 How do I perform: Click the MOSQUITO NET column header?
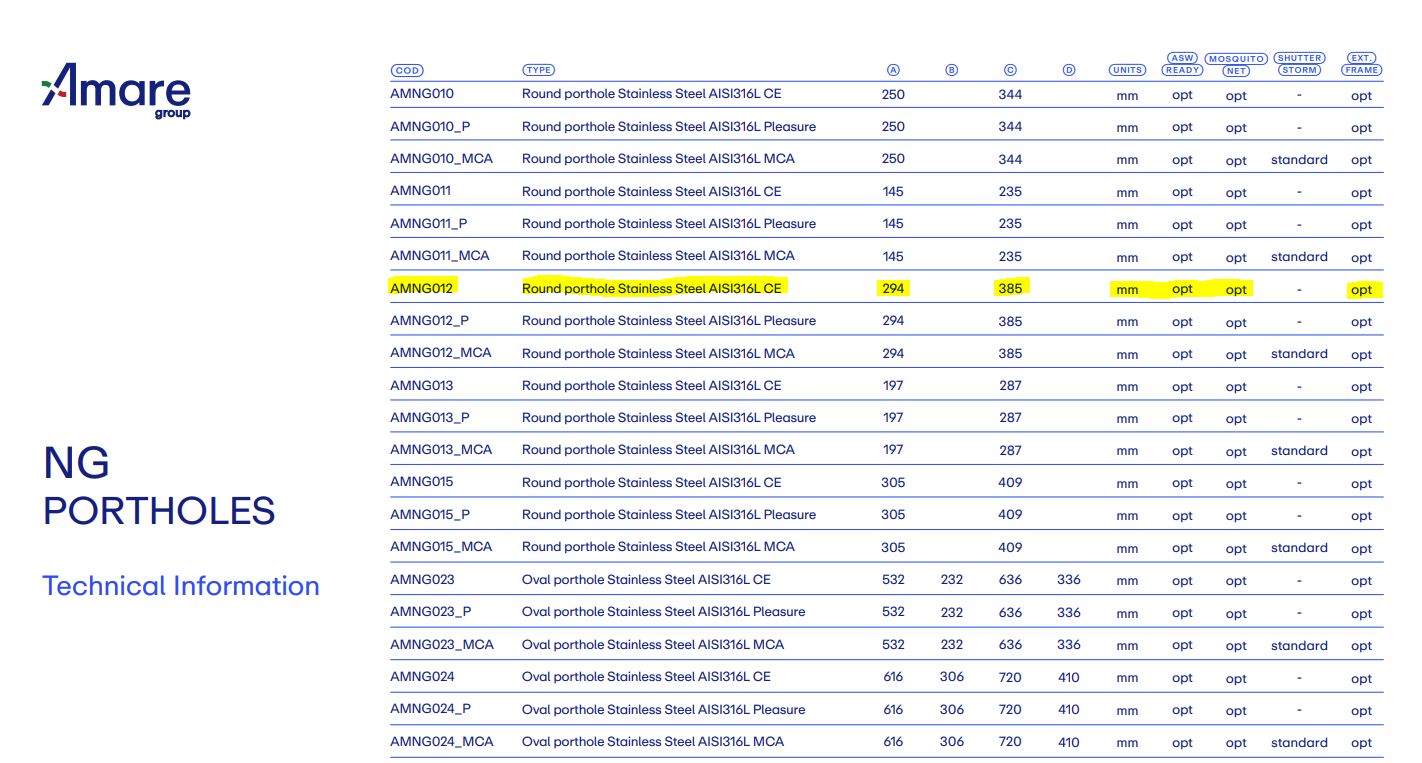point(1236,65)
